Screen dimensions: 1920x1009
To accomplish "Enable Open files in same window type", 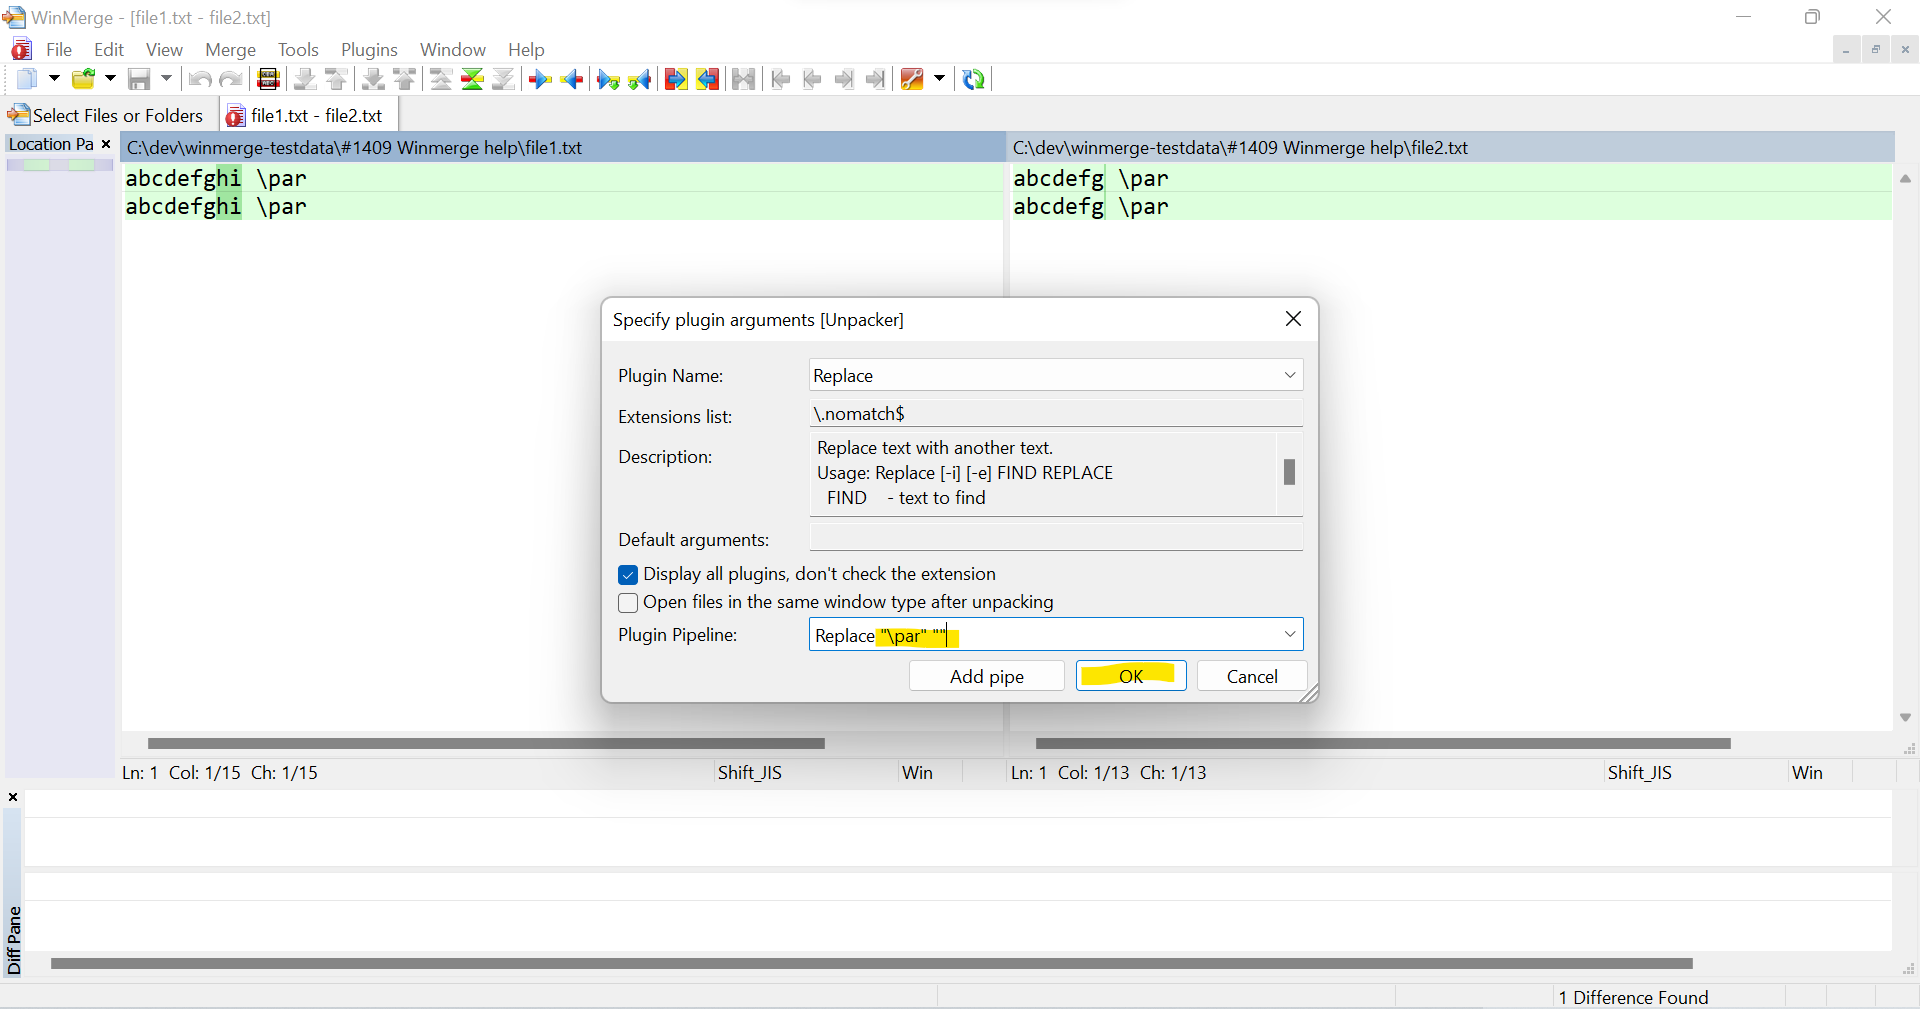I will [628, 602].
